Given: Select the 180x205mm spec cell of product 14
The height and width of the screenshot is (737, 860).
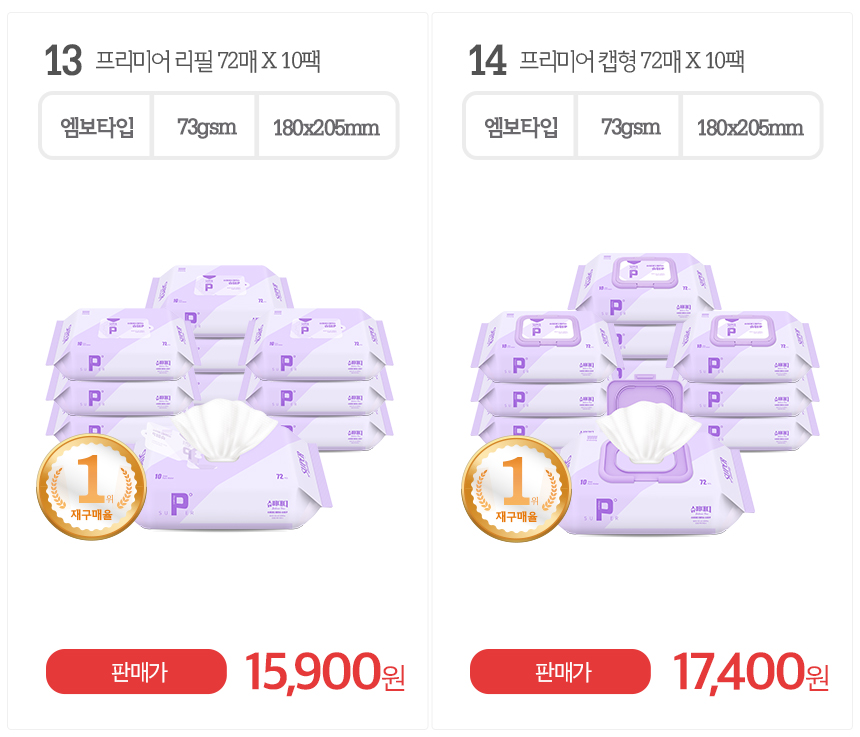Looking at the screenshot, I should click(x=750, y=127).
